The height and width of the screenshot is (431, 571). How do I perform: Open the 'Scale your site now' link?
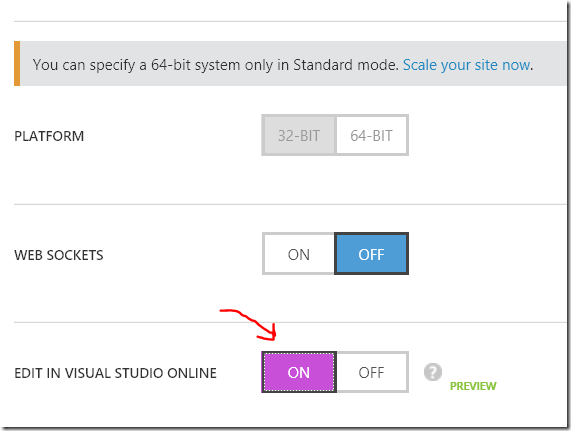(466, 65)
